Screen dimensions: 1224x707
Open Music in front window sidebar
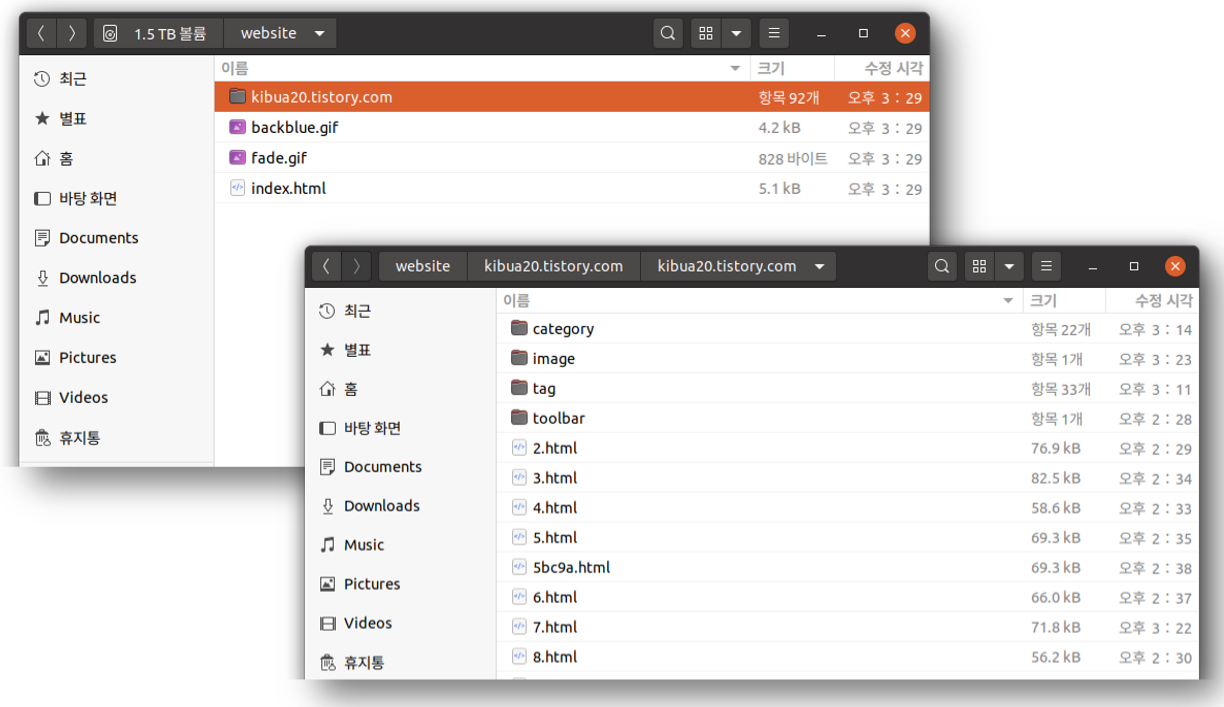tap(401, 545)
